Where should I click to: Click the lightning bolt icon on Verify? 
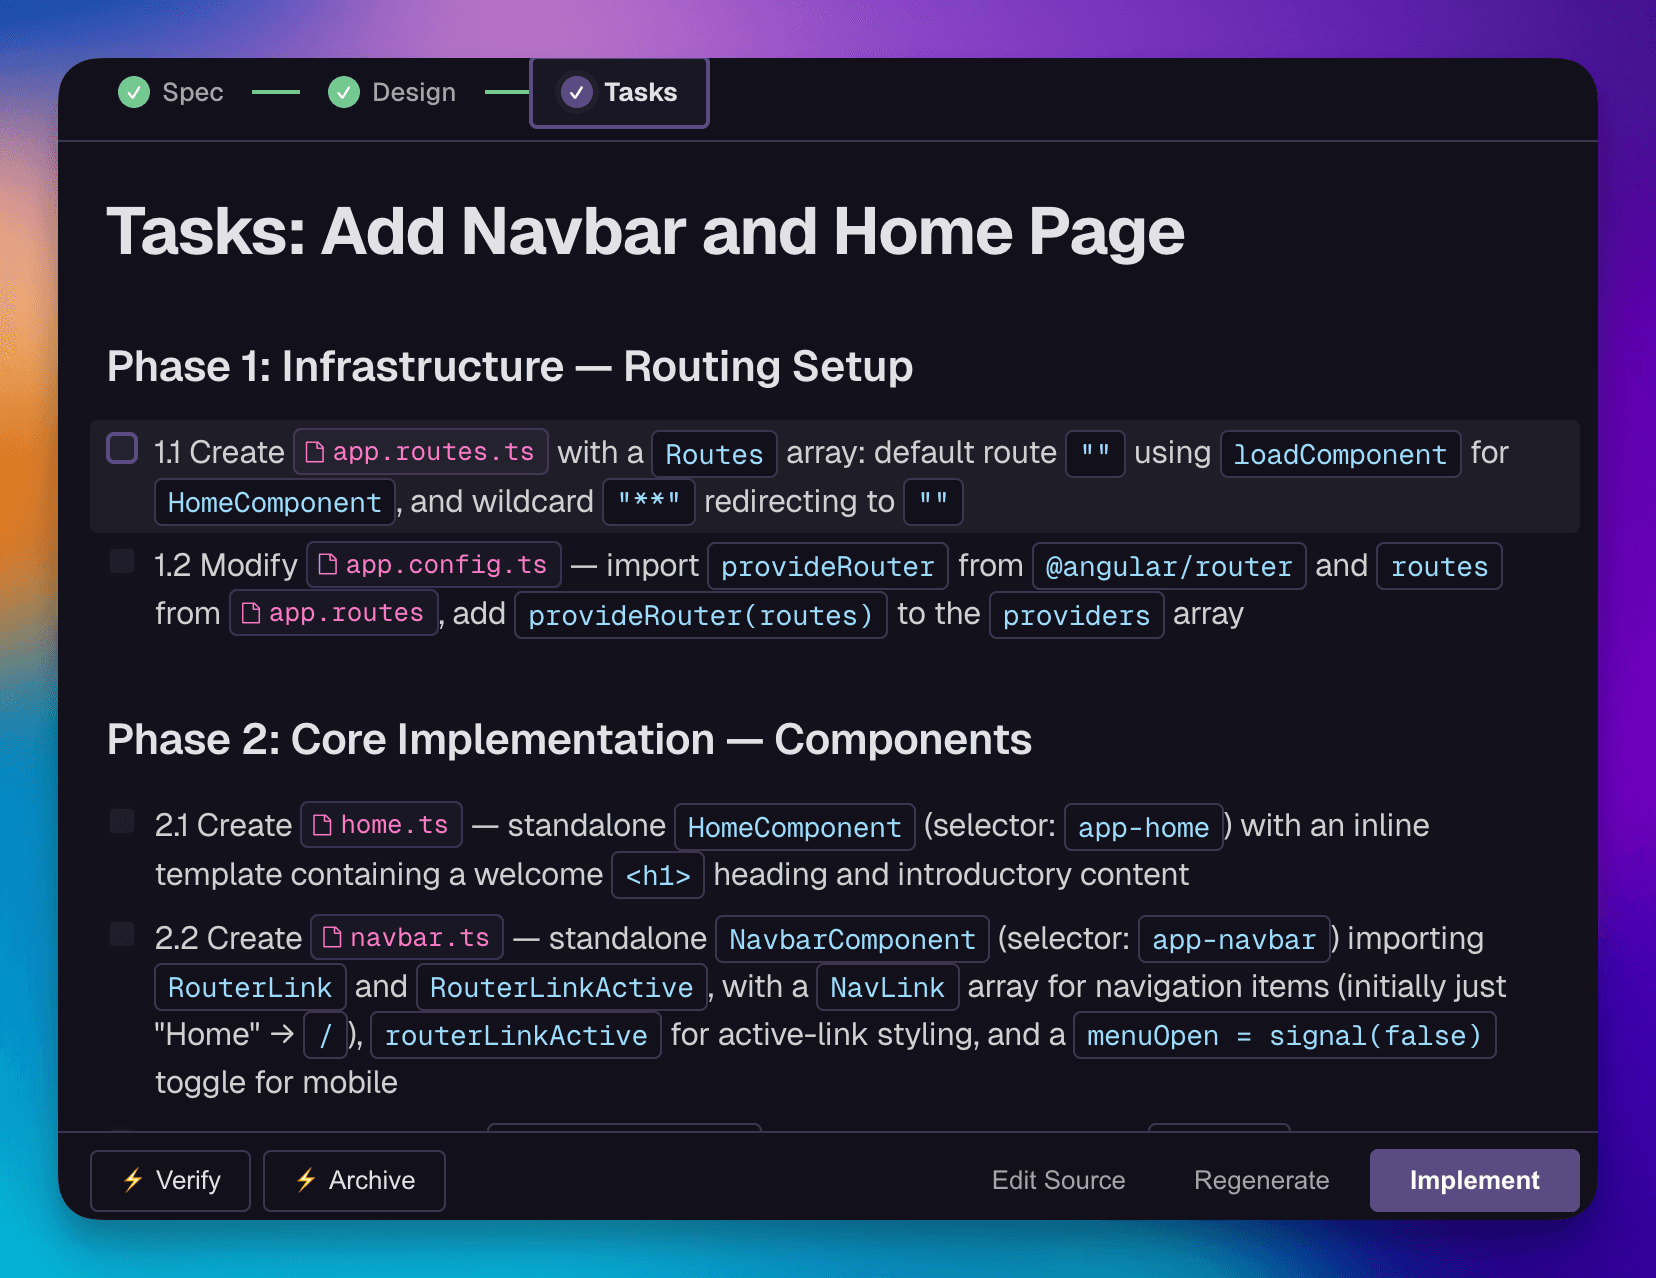(x=131, y=1180)
